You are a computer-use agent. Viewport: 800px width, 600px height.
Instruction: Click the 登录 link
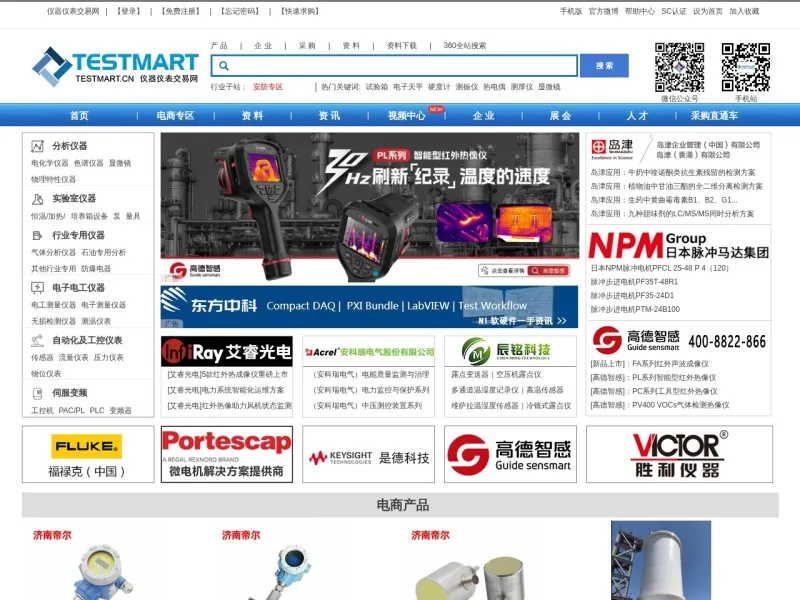[129, 11]
